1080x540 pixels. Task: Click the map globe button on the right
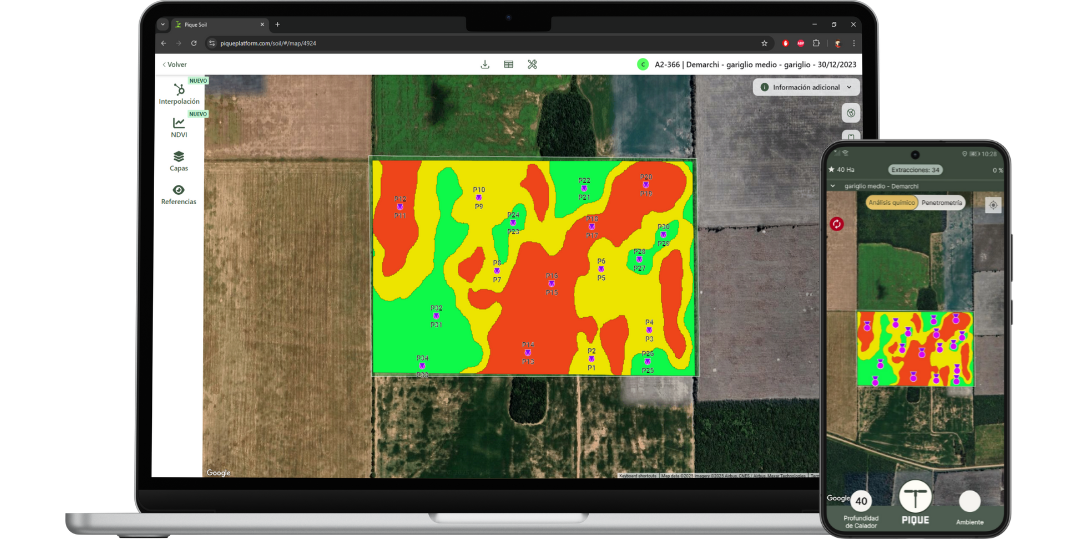(851, 113)
